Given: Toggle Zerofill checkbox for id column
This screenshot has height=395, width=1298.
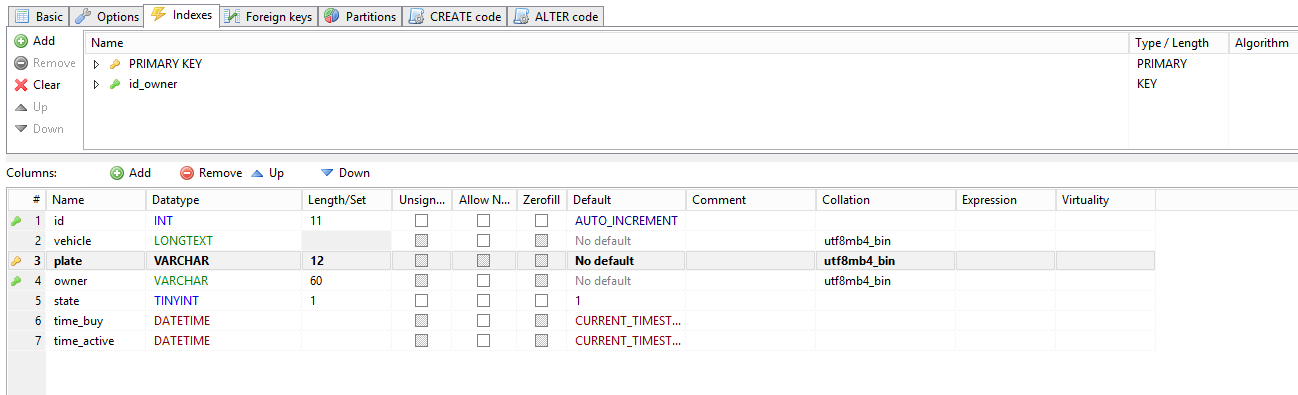Looking at the screenshot, I should (541, 221).
